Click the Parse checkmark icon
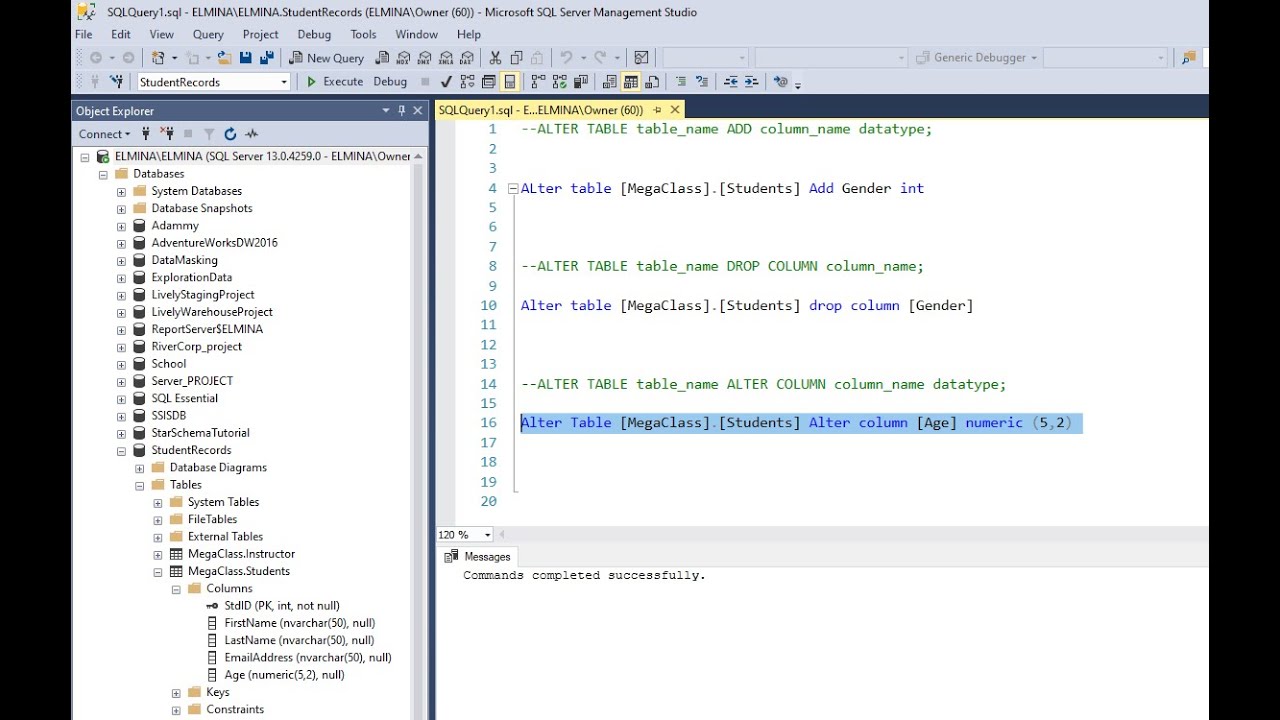Screen dimensions: 1280x720 click(x=445, y=82)
